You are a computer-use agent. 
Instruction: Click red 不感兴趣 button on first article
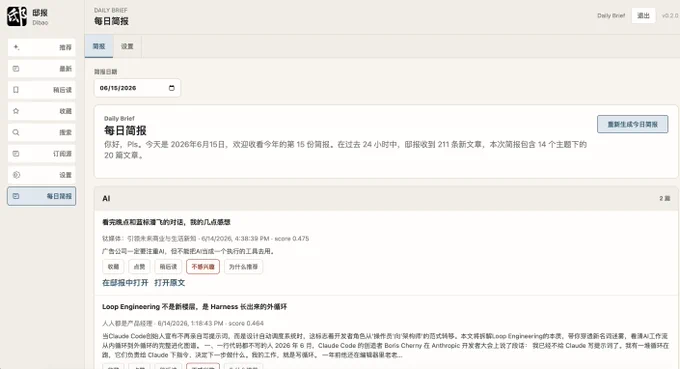click(x=203, y=267)
